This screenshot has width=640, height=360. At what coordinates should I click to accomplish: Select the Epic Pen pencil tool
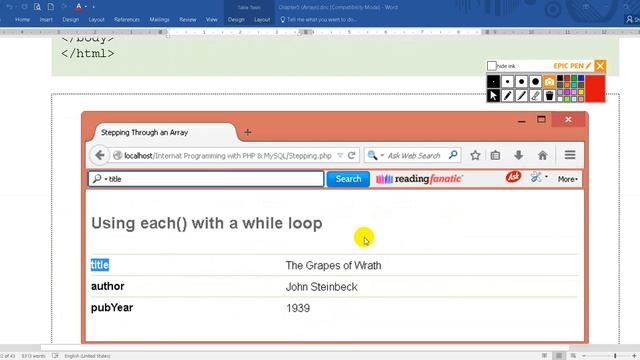click(x=507, y=96)
